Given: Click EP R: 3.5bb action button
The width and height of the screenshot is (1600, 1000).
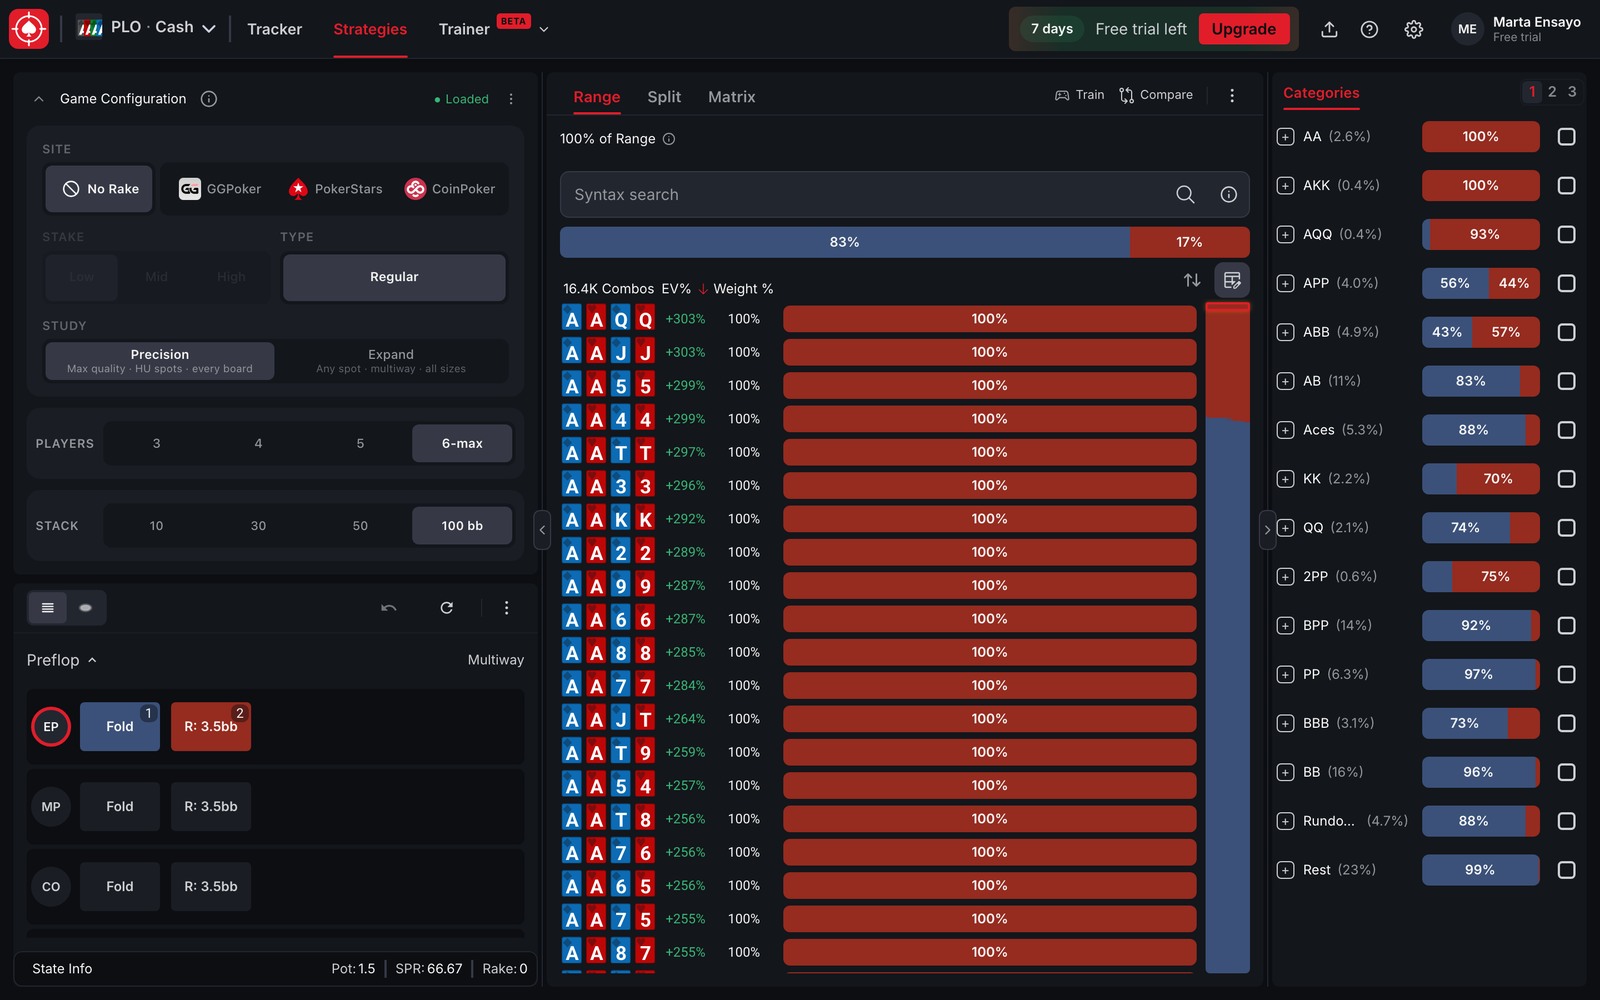Looking at the screenshot, I should click(211, 727).
